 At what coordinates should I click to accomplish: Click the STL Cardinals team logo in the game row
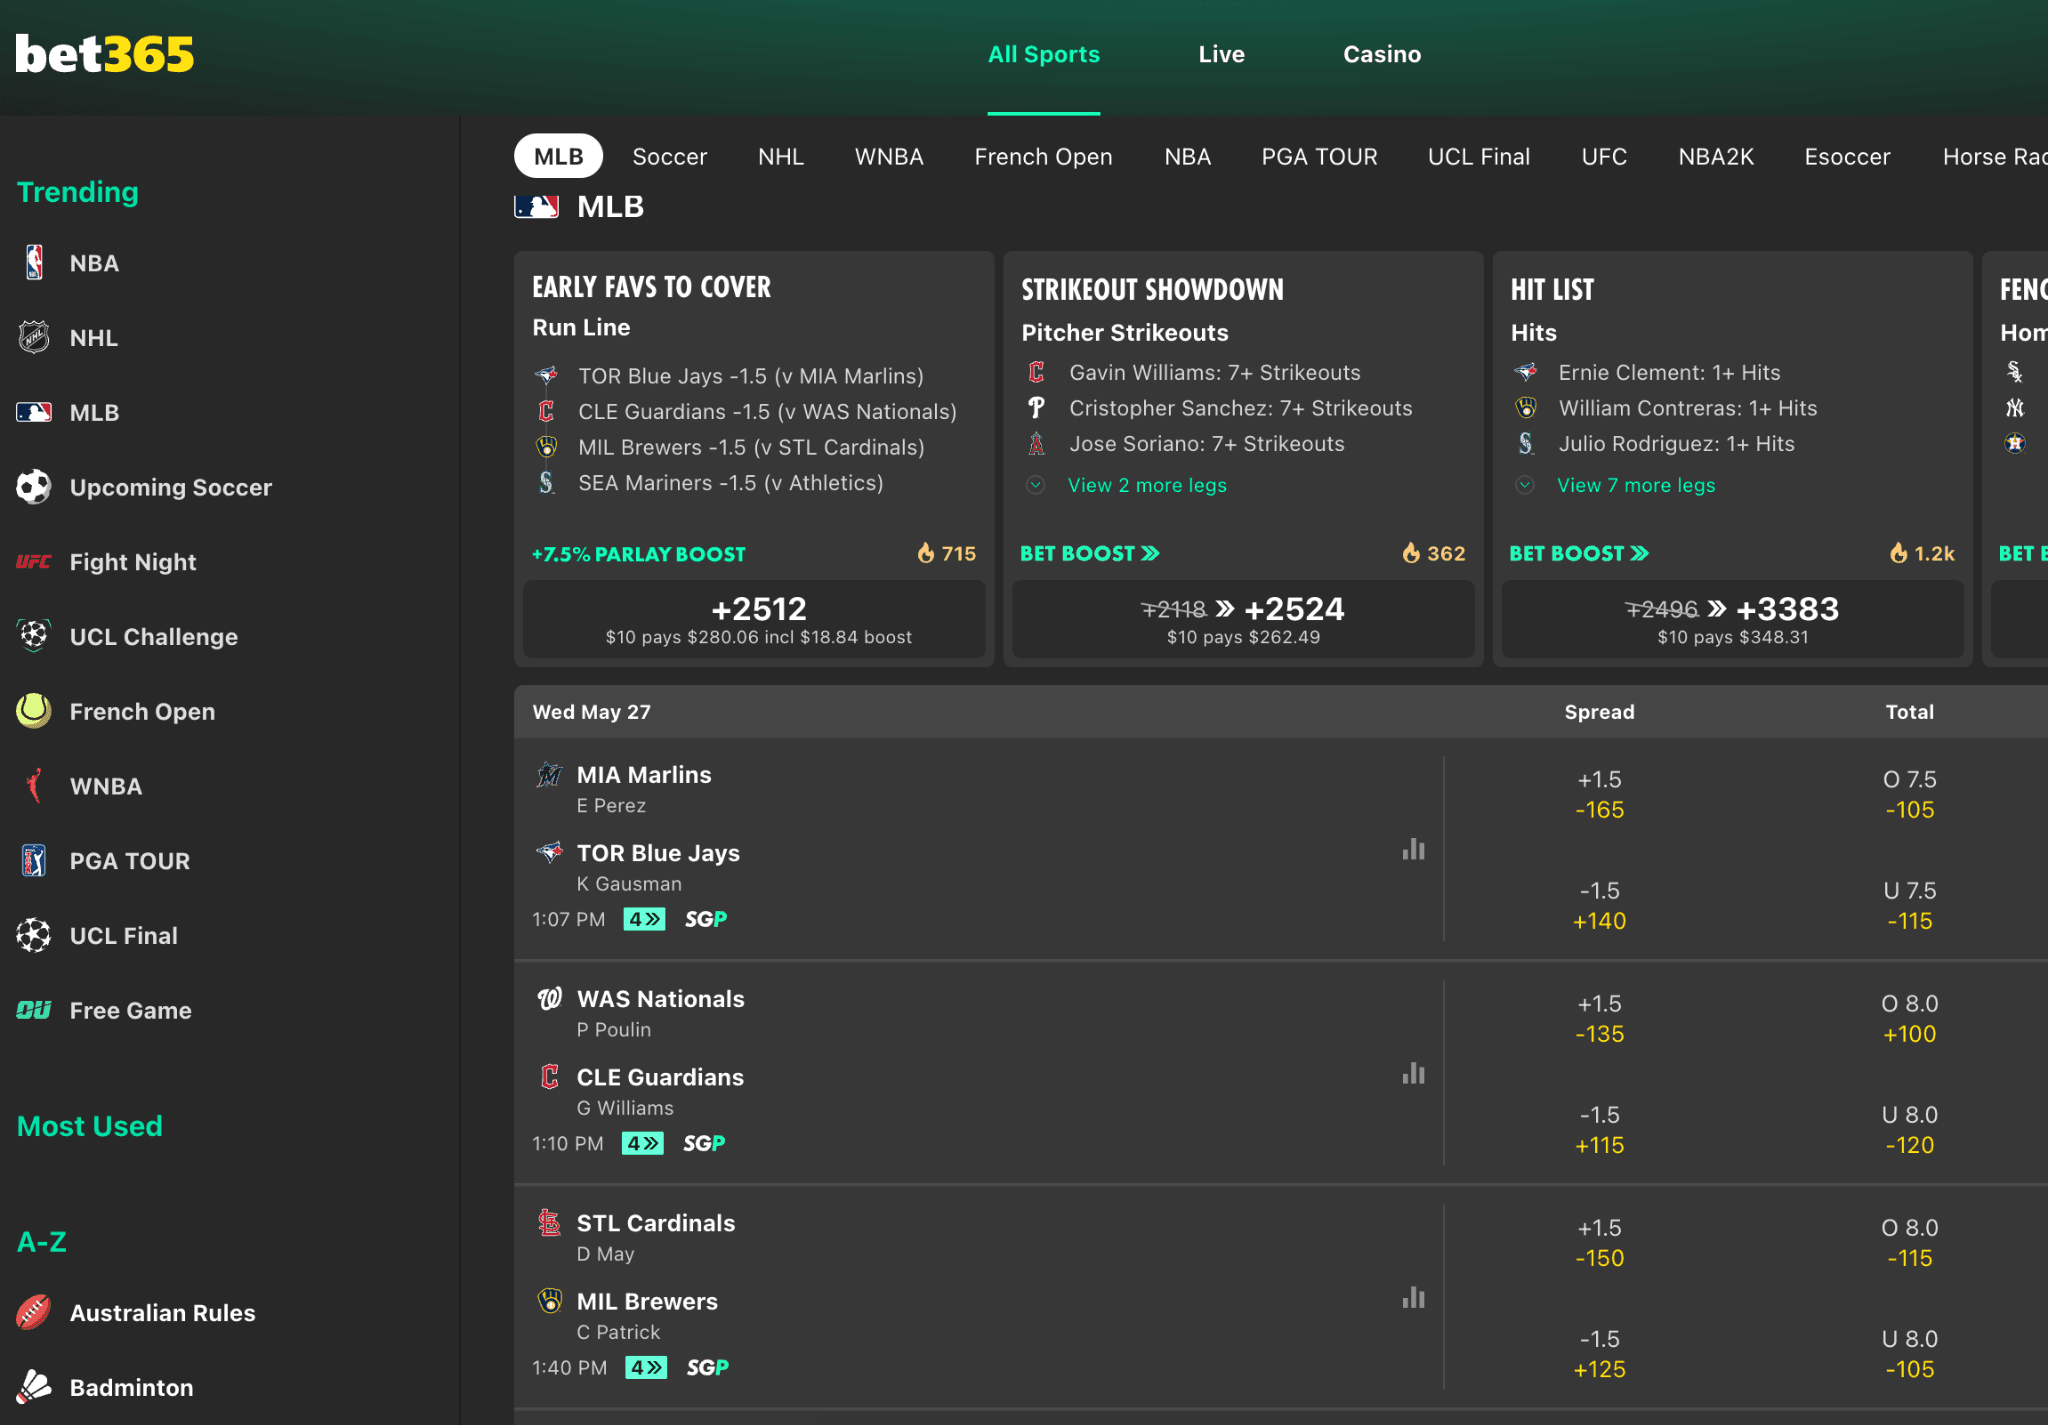point(549,1223)
